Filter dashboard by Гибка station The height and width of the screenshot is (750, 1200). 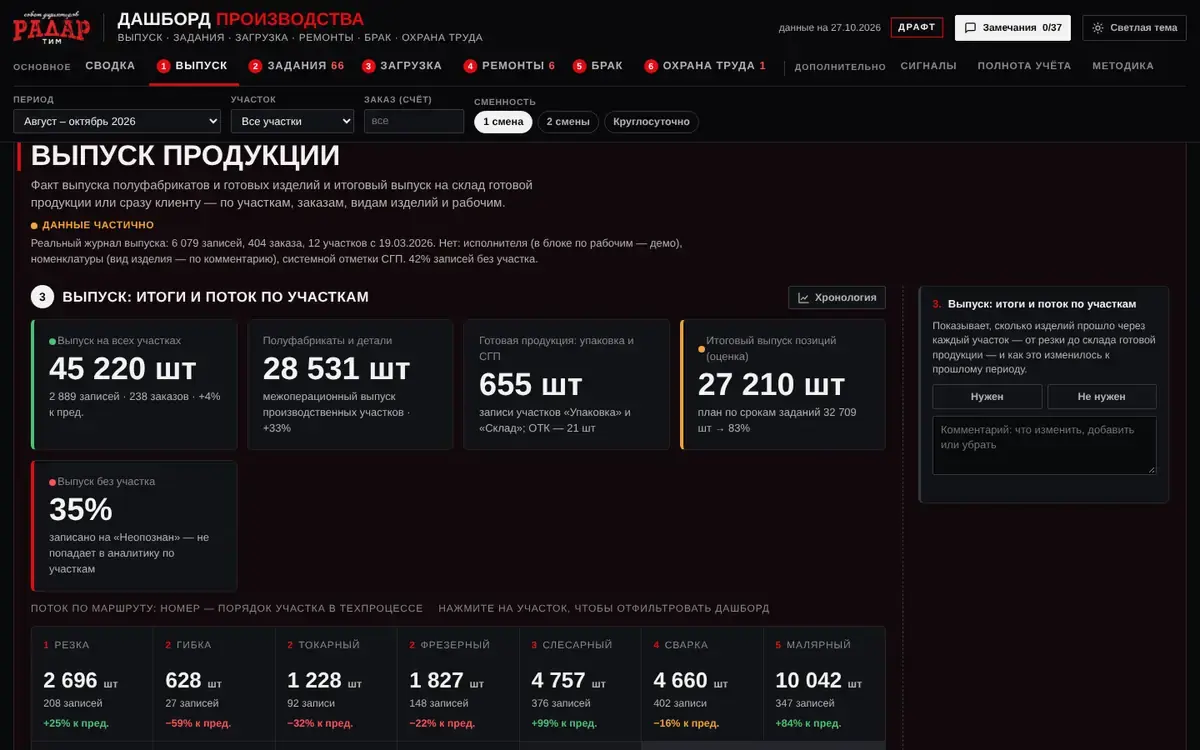214,685
